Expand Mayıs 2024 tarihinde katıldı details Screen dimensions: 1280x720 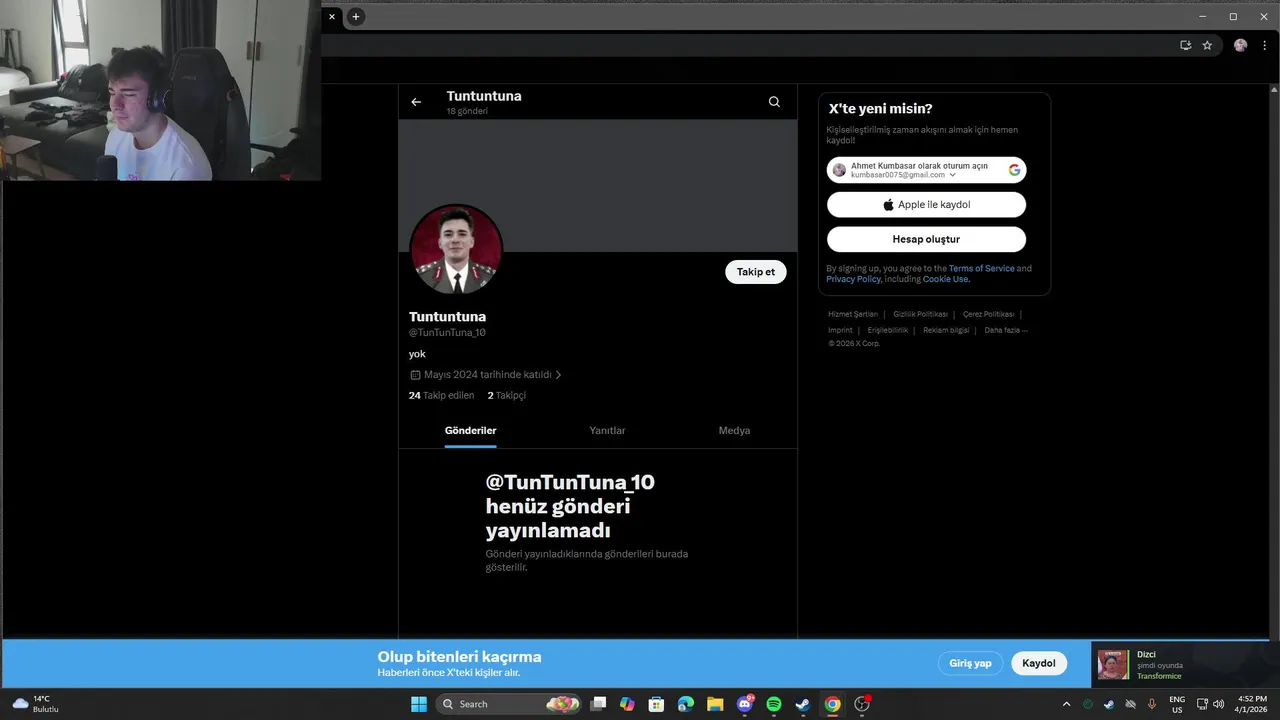click(x=486, y=375)
